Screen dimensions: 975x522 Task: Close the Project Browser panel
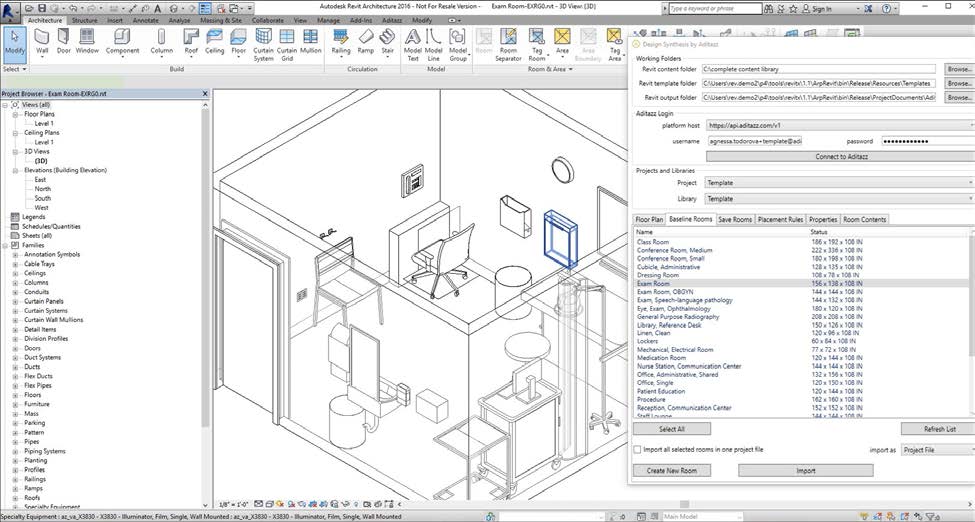click(205, 94)
